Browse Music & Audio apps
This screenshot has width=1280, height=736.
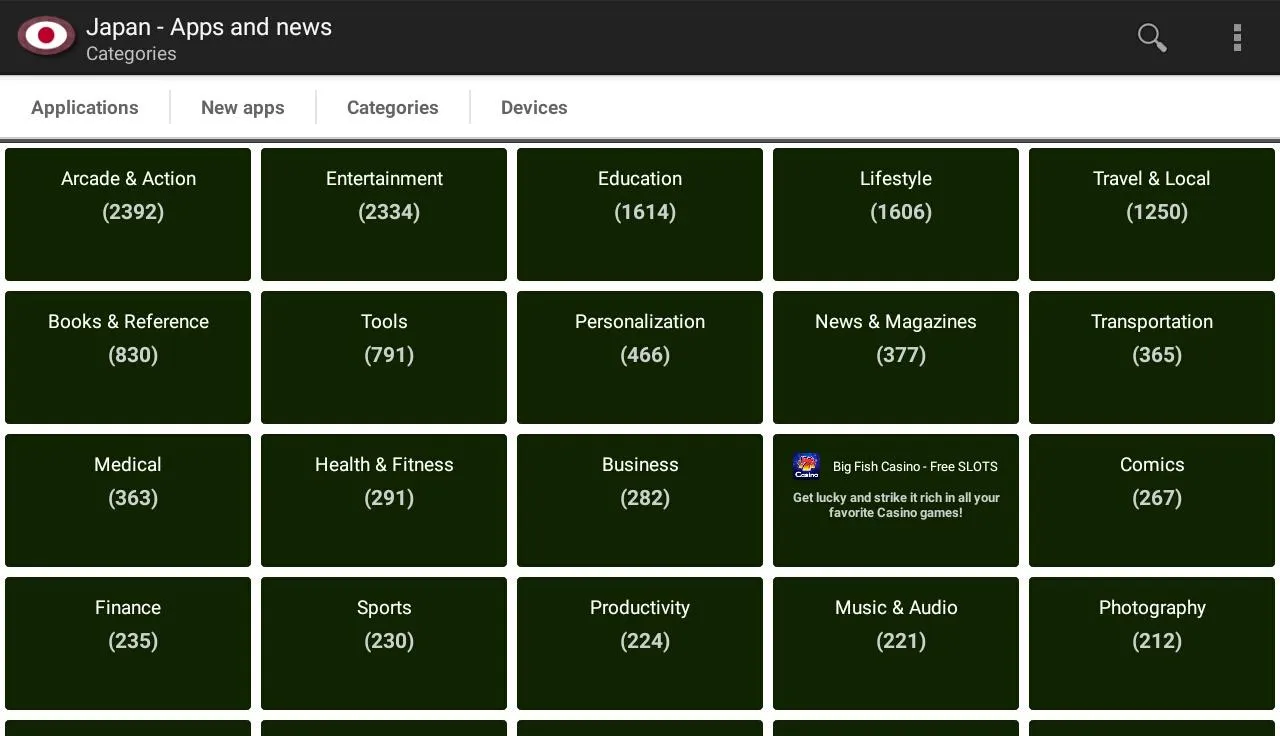click(896, 643)
